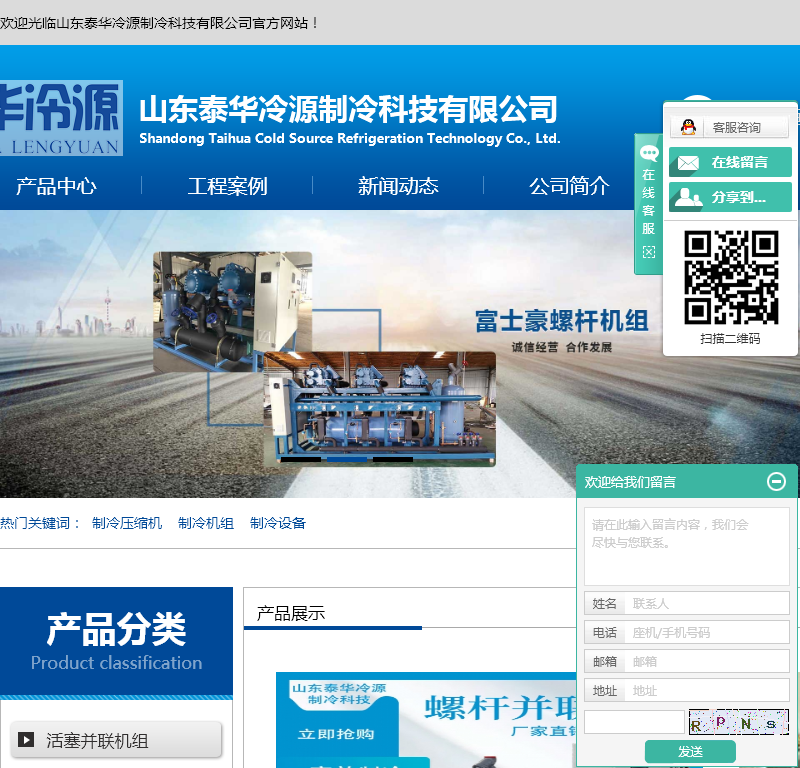Open the 活塞并联机组 product category
The image size is (800, 768).
tap(116, 739)
